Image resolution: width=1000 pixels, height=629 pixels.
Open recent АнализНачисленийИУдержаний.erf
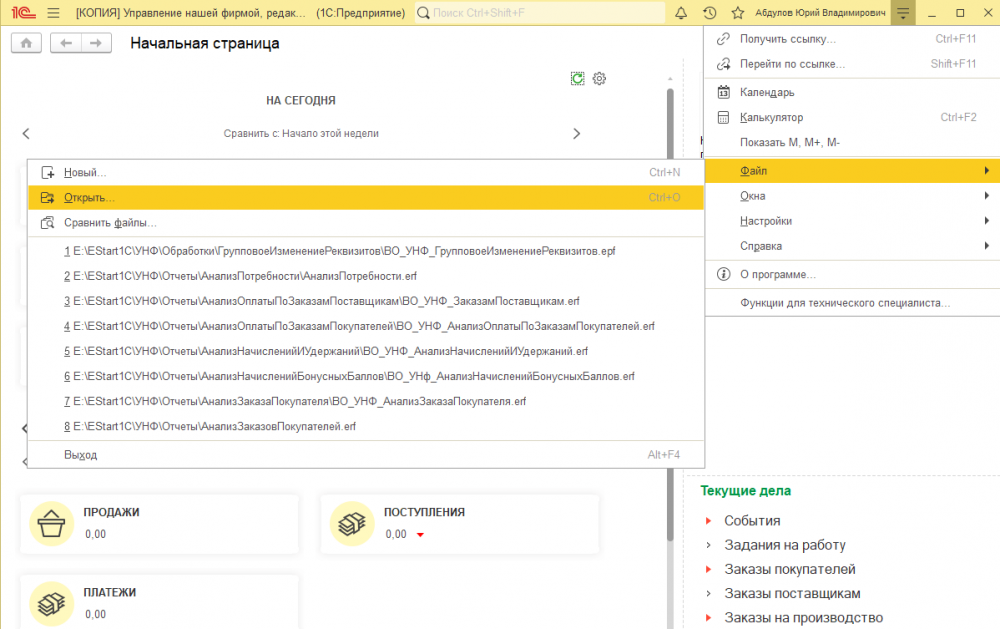pyautogui.click(x=366, y=352)
